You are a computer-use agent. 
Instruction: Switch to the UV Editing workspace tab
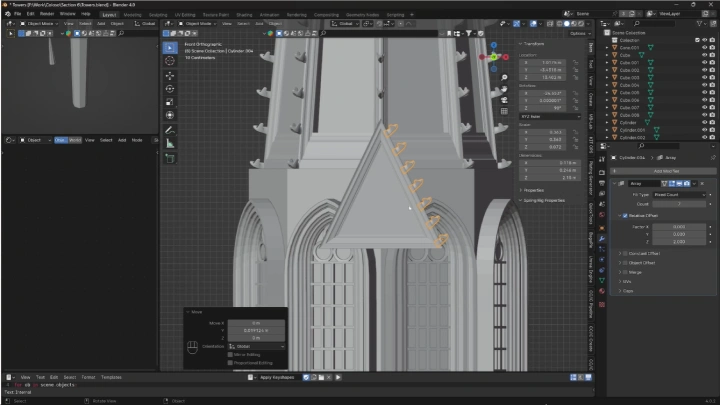185,15
